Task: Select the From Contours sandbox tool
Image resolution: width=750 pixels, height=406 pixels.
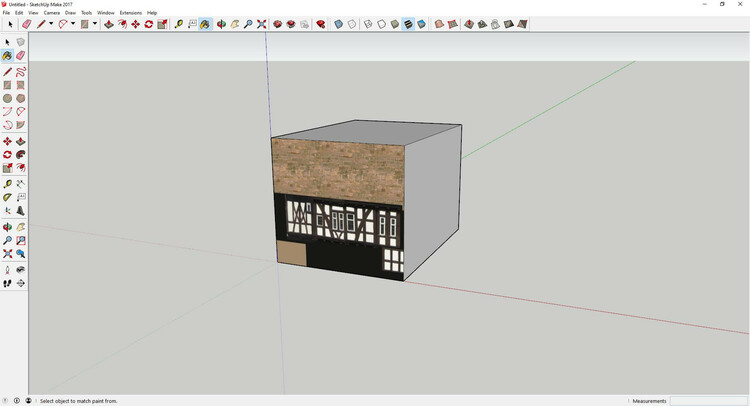Action: pos(439,24)
